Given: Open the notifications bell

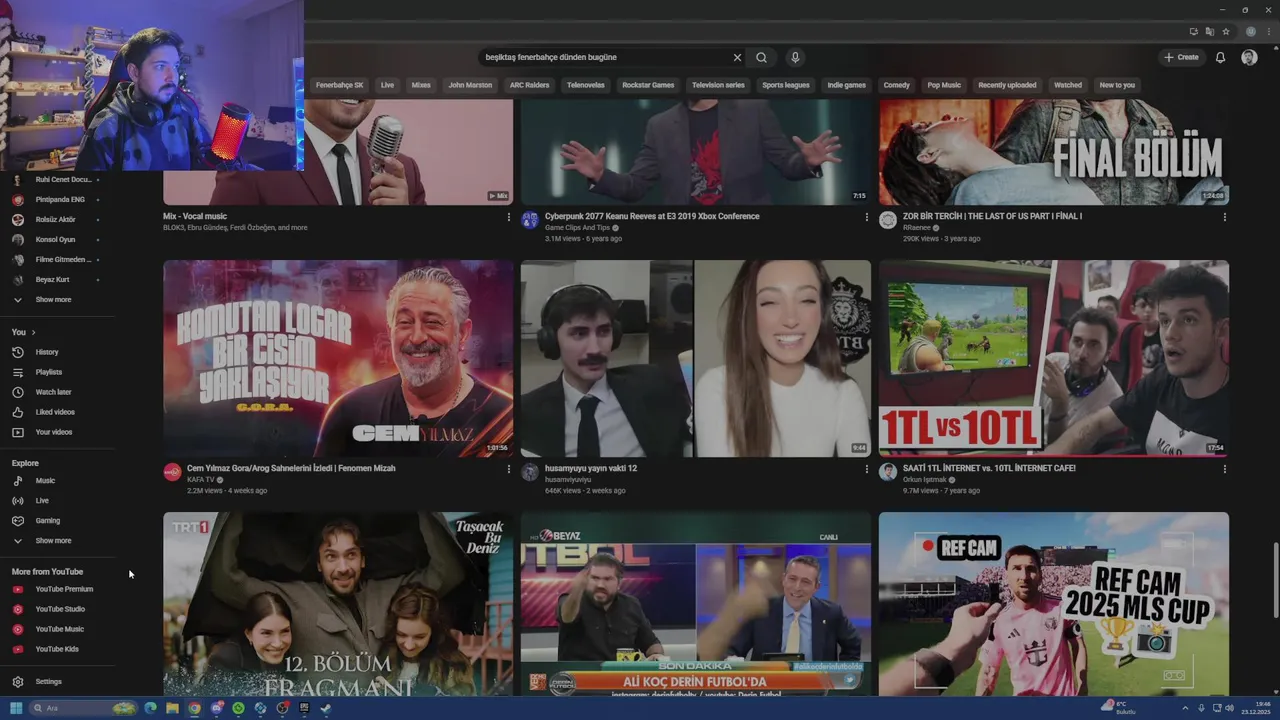Looking at the screenshot, I should pyautogui.click(x=1220, y=58).
